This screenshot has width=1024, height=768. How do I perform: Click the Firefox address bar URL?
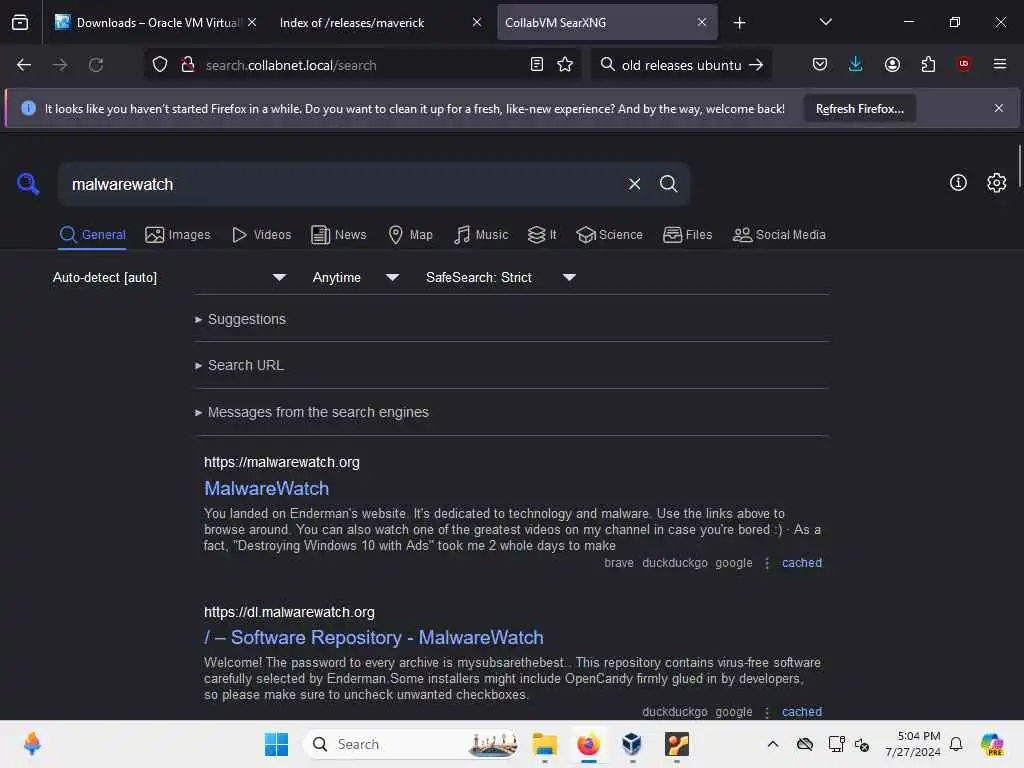291,65
